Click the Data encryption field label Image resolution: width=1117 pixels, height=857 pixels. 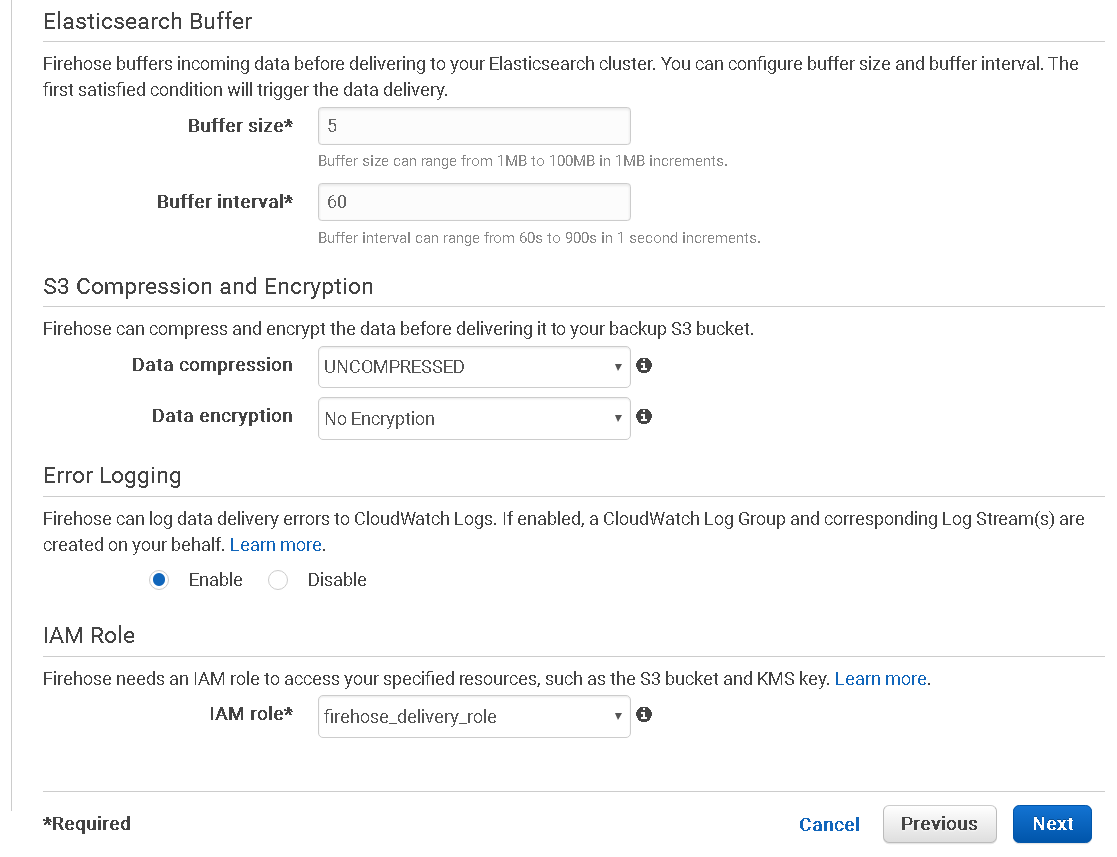222,416
